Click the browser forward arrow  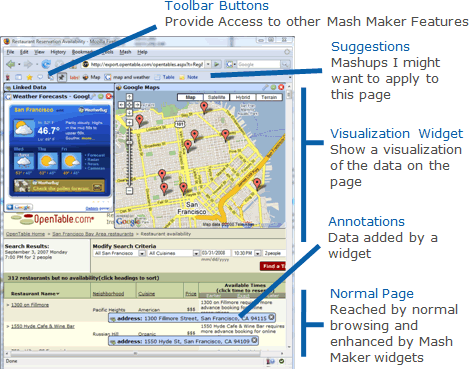coord(28,64)
